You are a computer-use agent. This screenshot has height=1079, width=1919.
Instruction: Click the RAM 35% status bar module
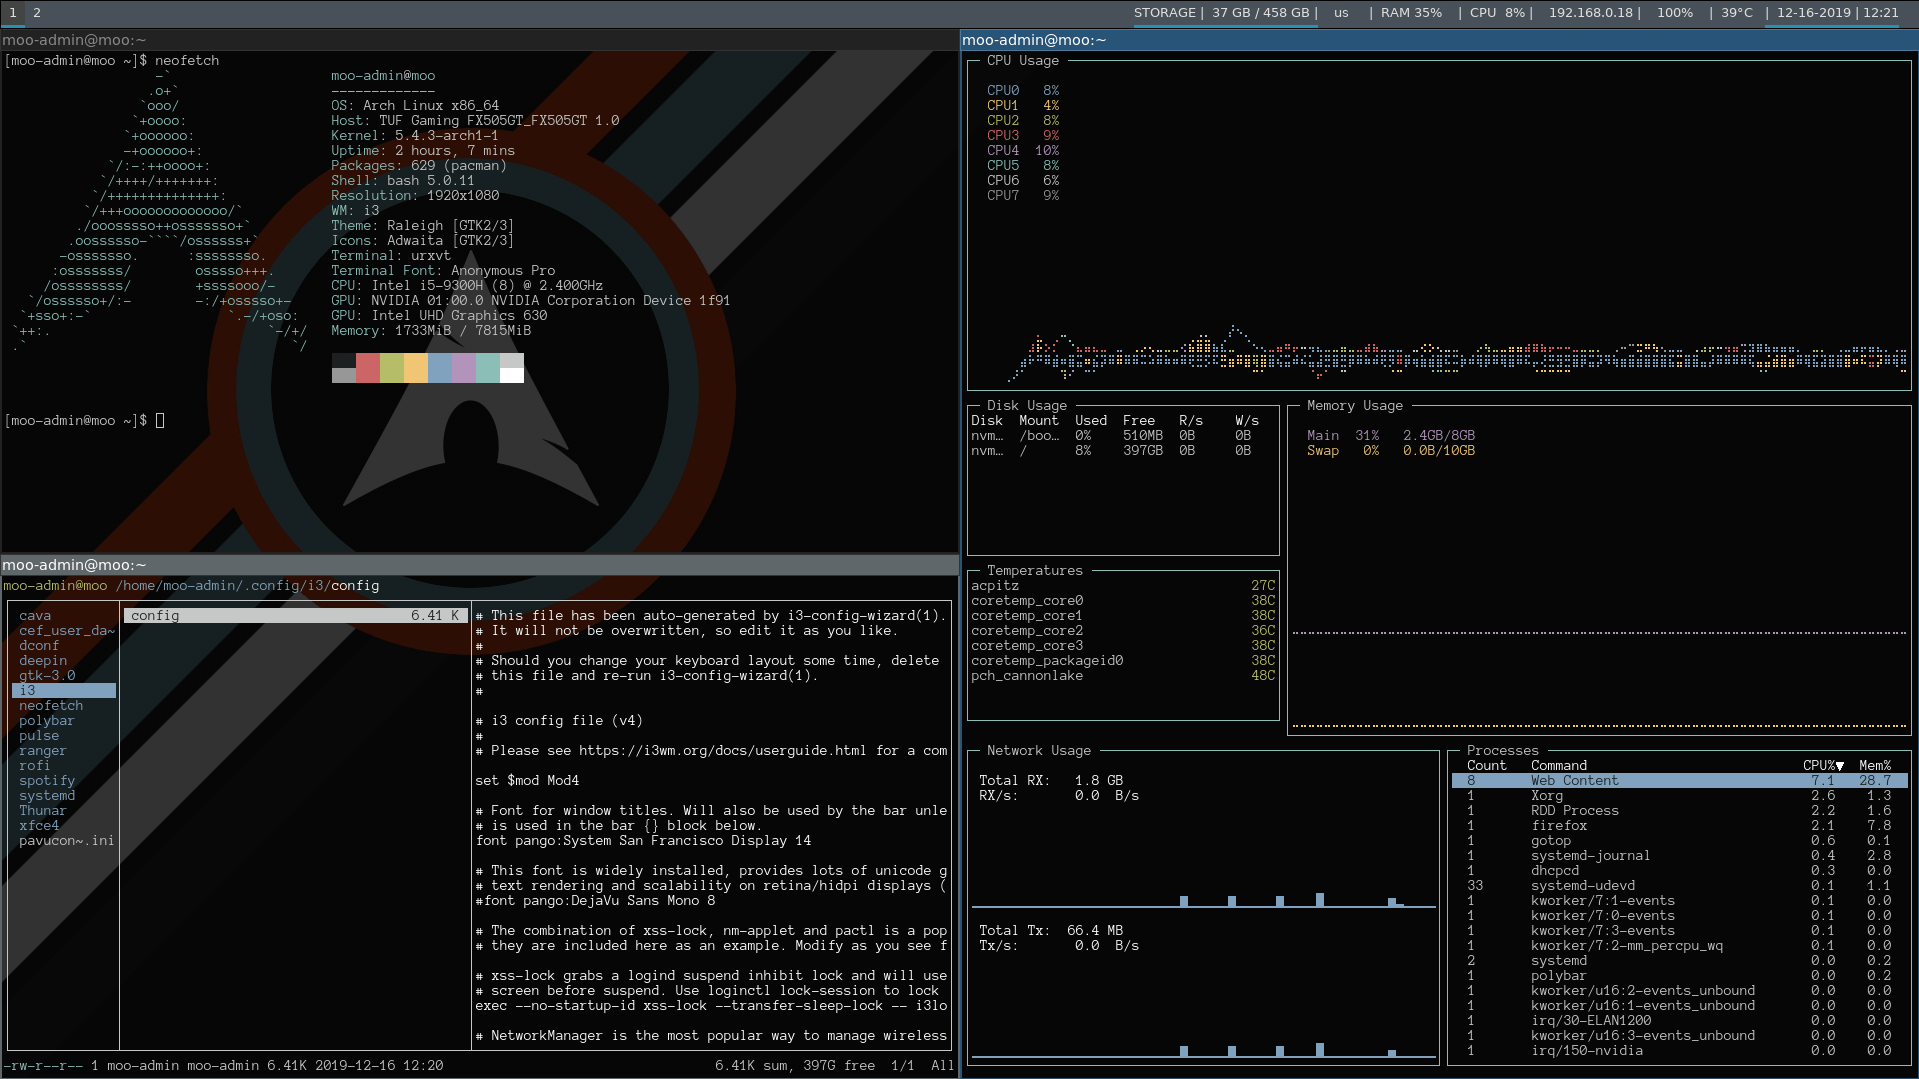pyautogui.click(x=1411, y=13)
